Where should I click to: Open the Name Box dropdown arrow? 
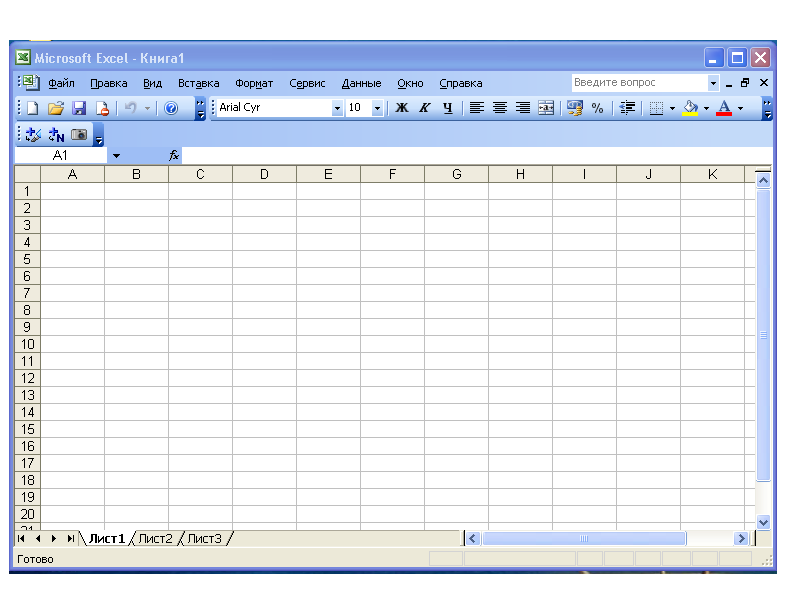116,156
